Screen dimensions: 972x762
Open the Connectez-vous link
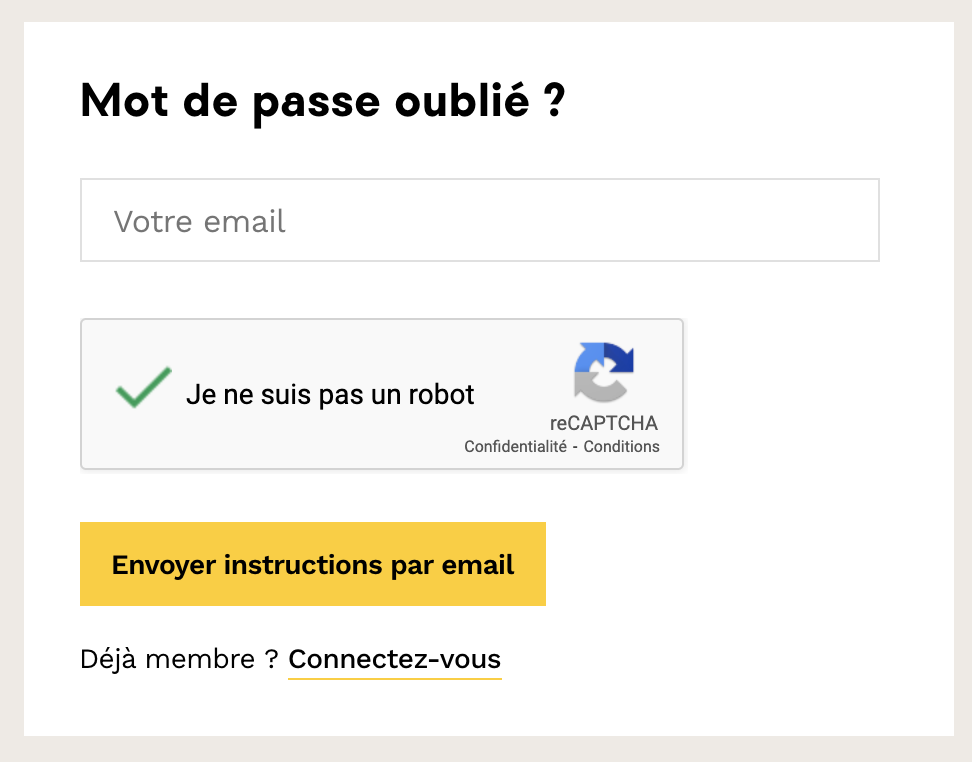(394, 659)
